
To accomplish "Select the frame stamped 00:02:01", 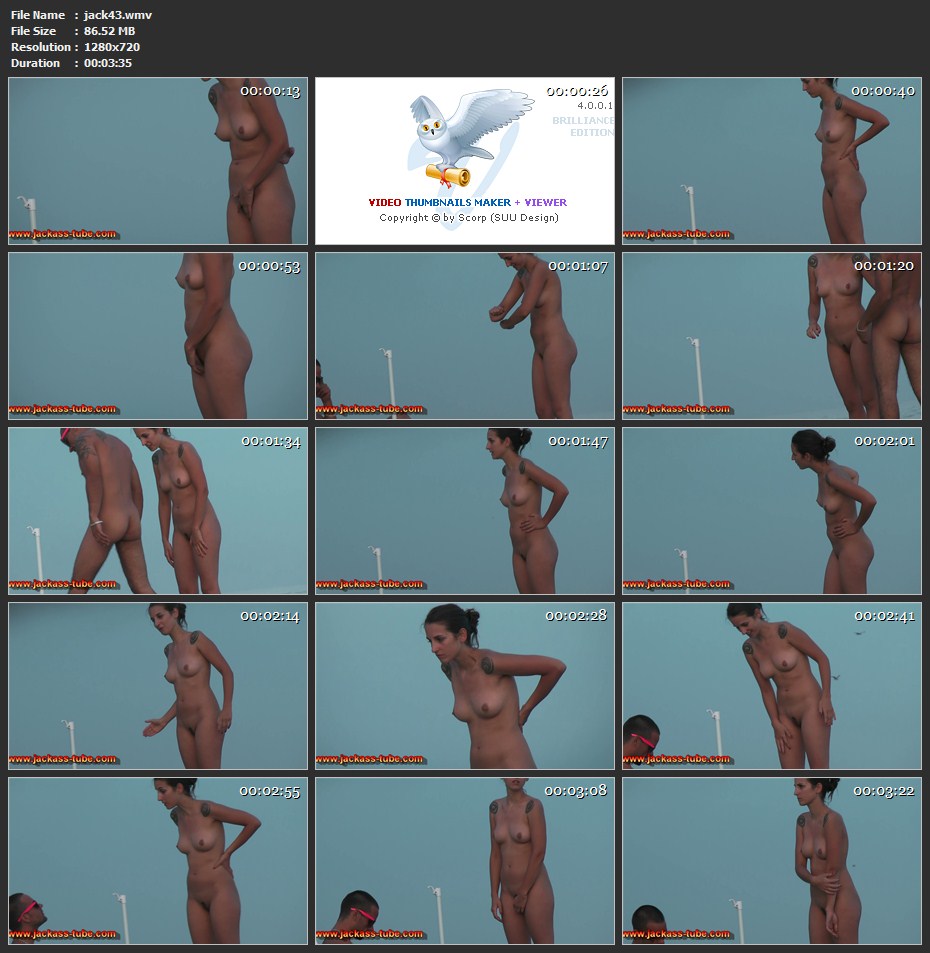I will [772, 511].
